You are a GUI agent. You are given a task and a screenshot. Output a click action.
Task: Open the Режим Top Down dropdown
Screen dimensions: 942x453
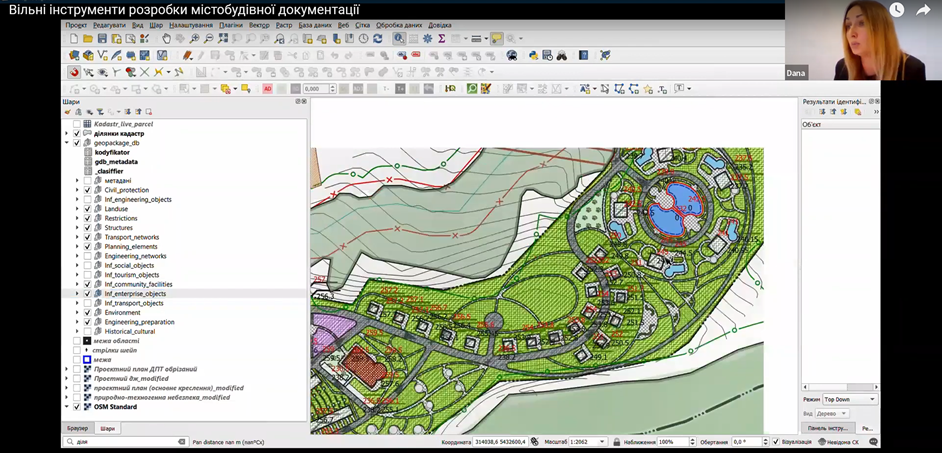[850, 400]
